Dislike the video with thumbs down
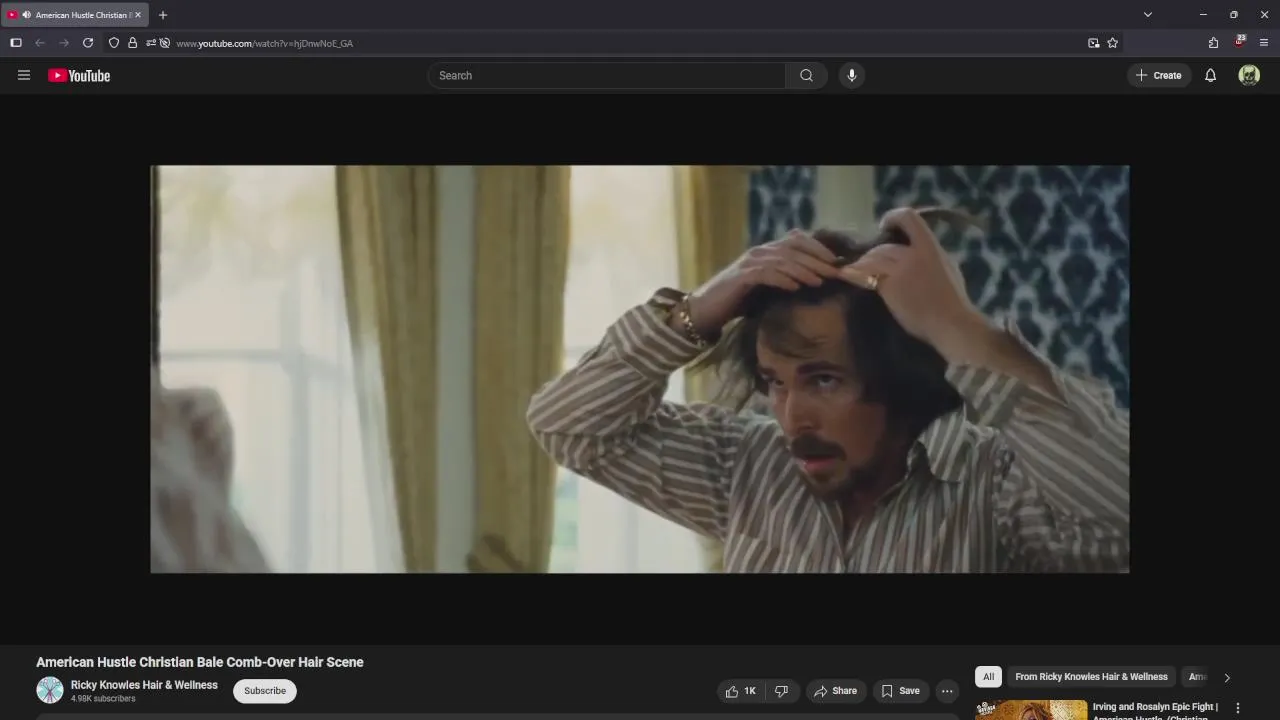This screenshot has width=1280, height=720. [781, 691]
